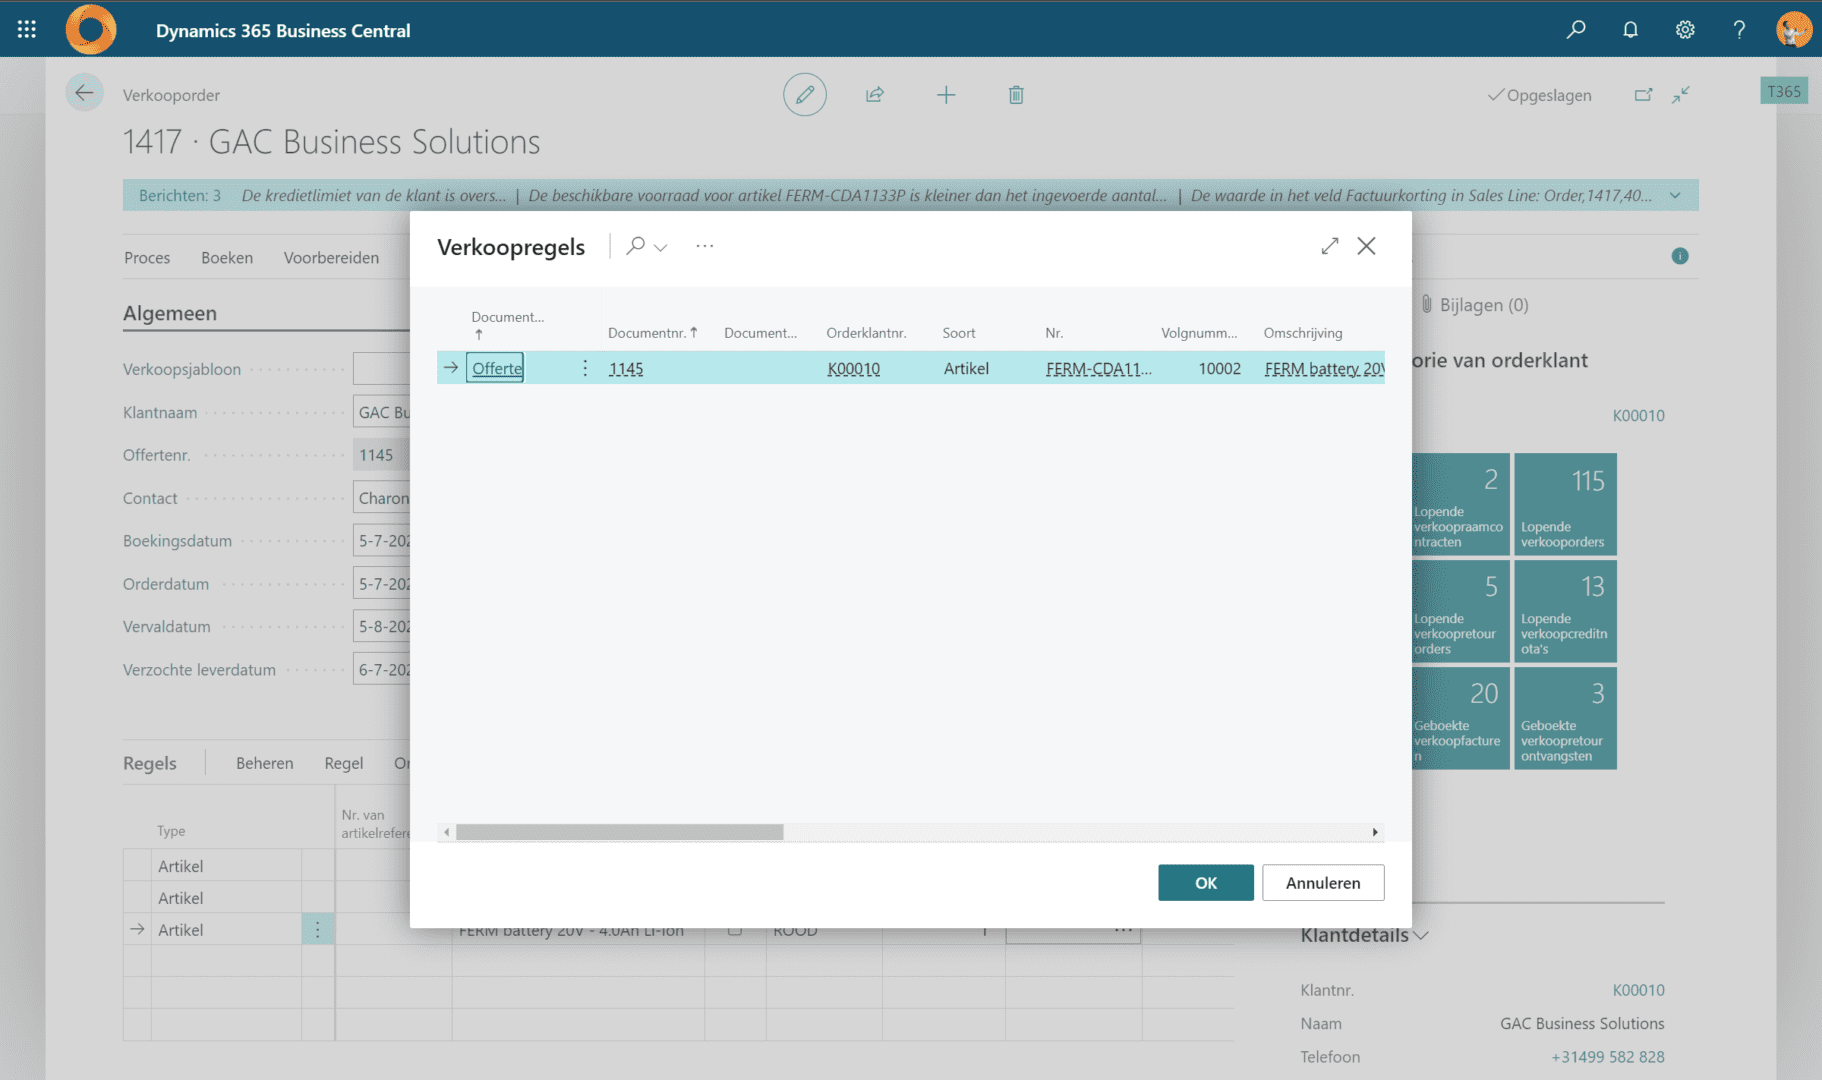Image resolution: width=1822 pixels, height=1080 pixels.
Task: Open the help question mark
Action: coord(1739,30)
